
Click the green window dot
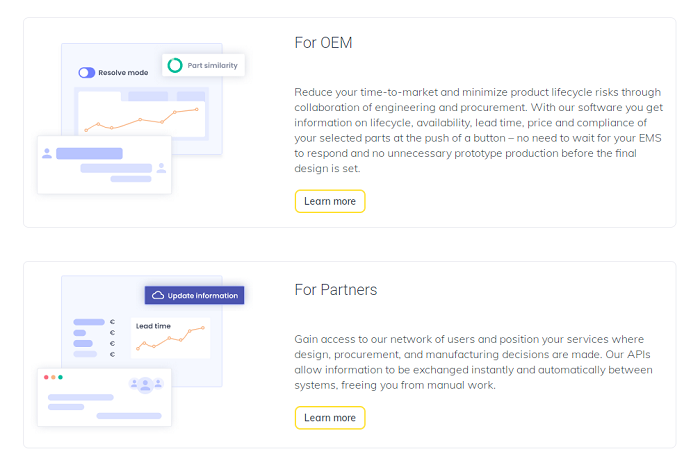pos(60,378)
